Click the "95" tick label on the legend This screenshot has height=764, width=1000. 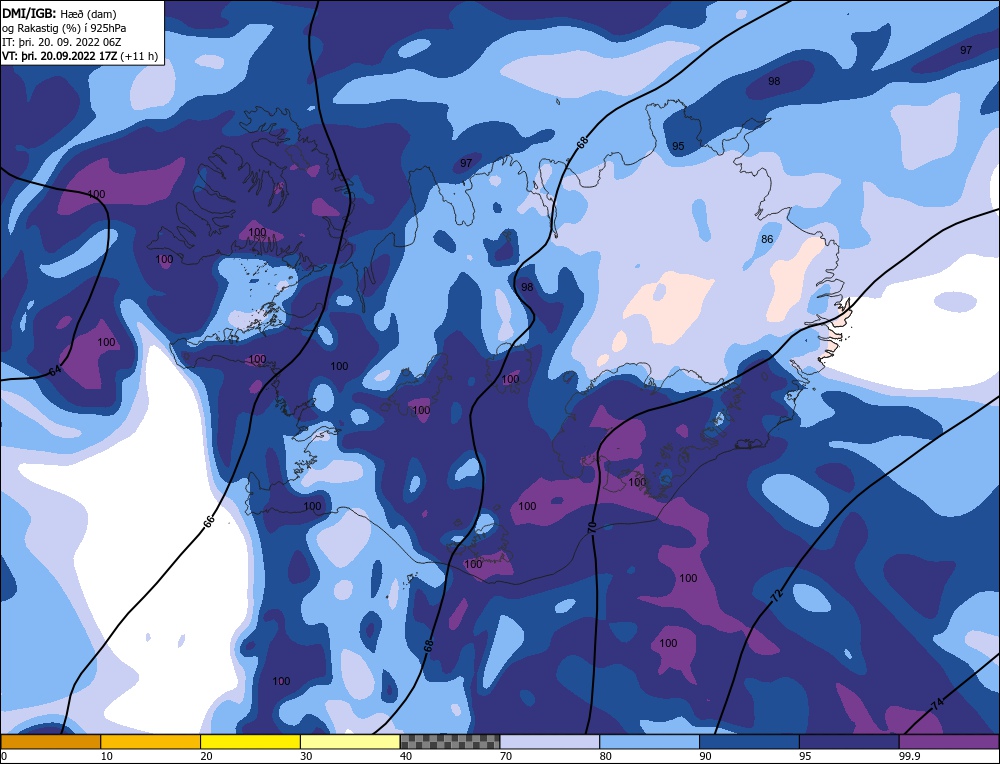tap(805, 756)
